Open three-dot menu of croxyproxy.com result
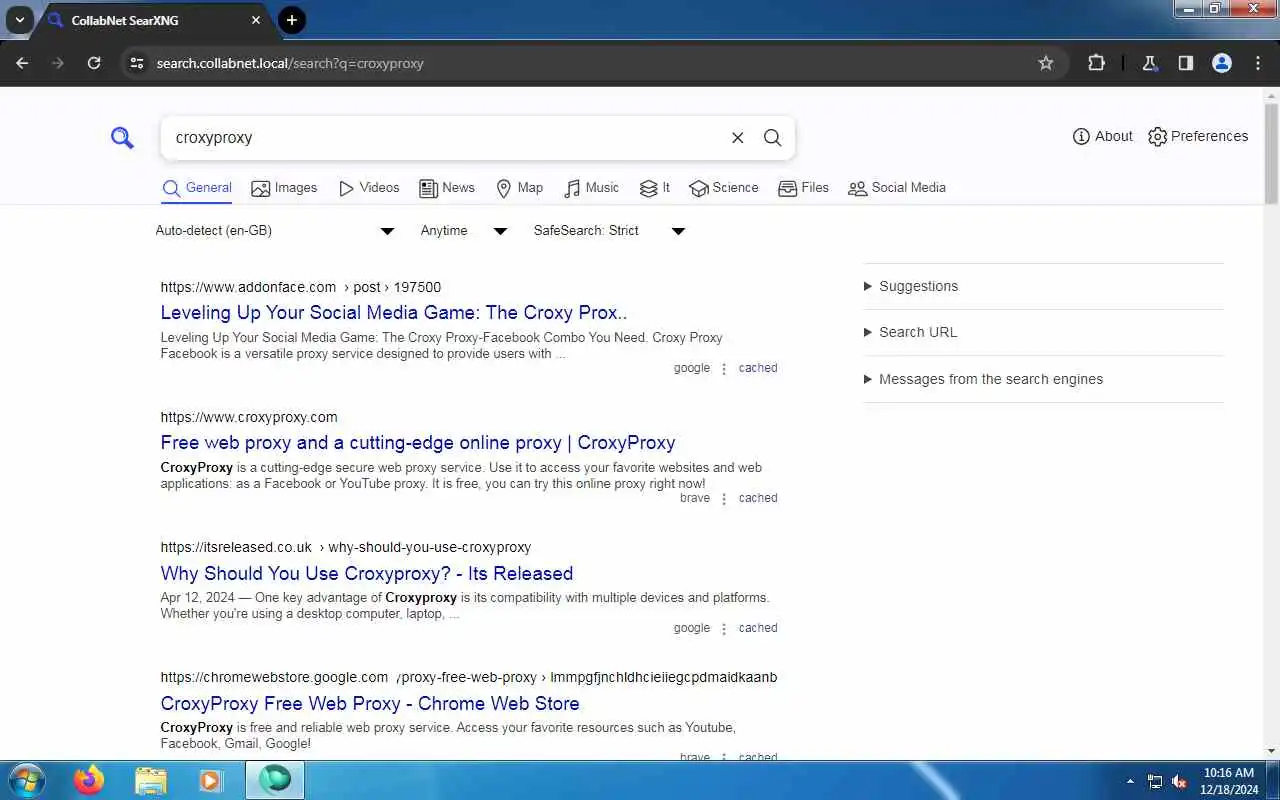This screenshot has width=1280, height=800. click(724, 499)
